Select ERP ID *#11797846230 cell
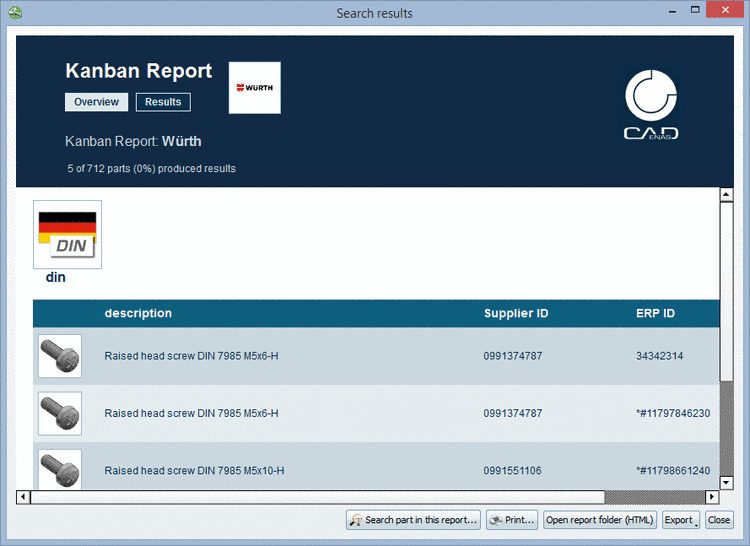 click(x=673, y=413)
